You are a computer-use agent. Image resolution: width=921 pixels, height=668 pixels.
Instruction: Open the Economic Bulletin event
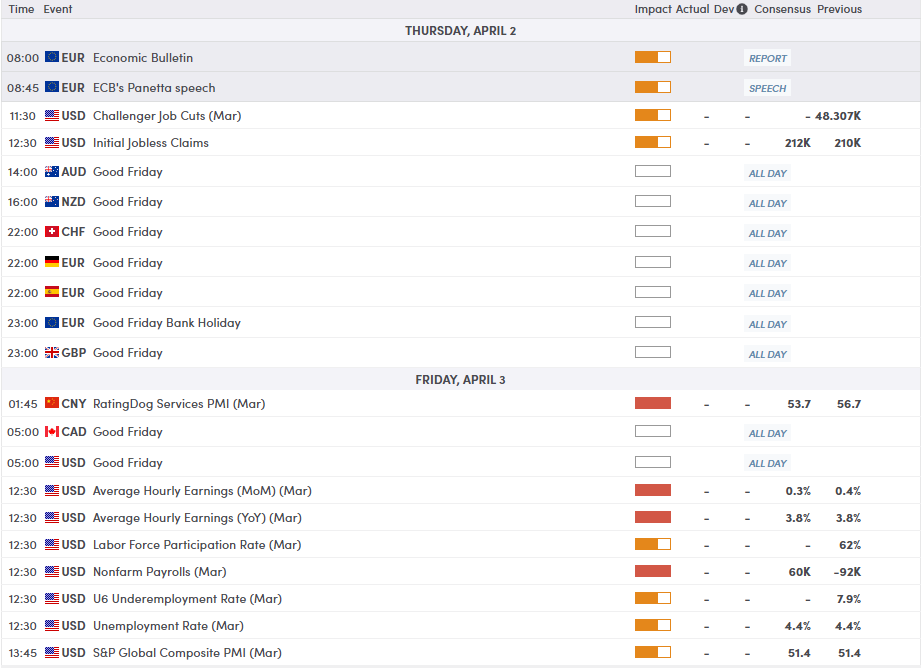(143, 58)
